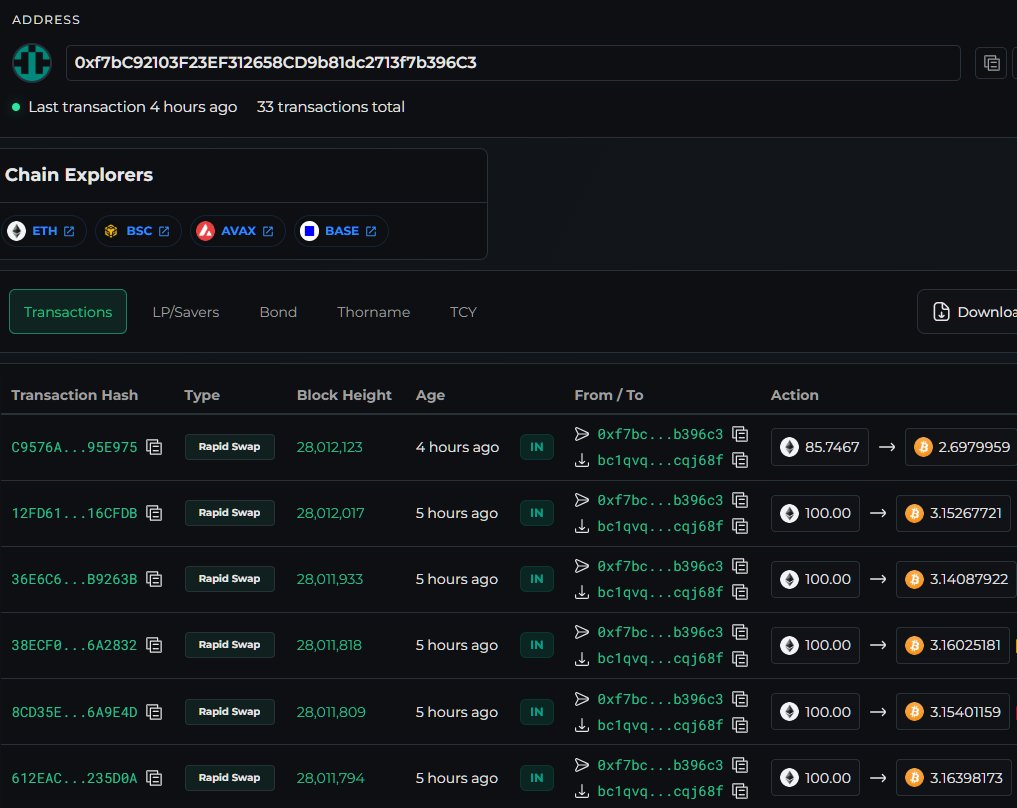Open block height 28,011,794
This screenshot has width=1017, height=808.
[330, 778]
